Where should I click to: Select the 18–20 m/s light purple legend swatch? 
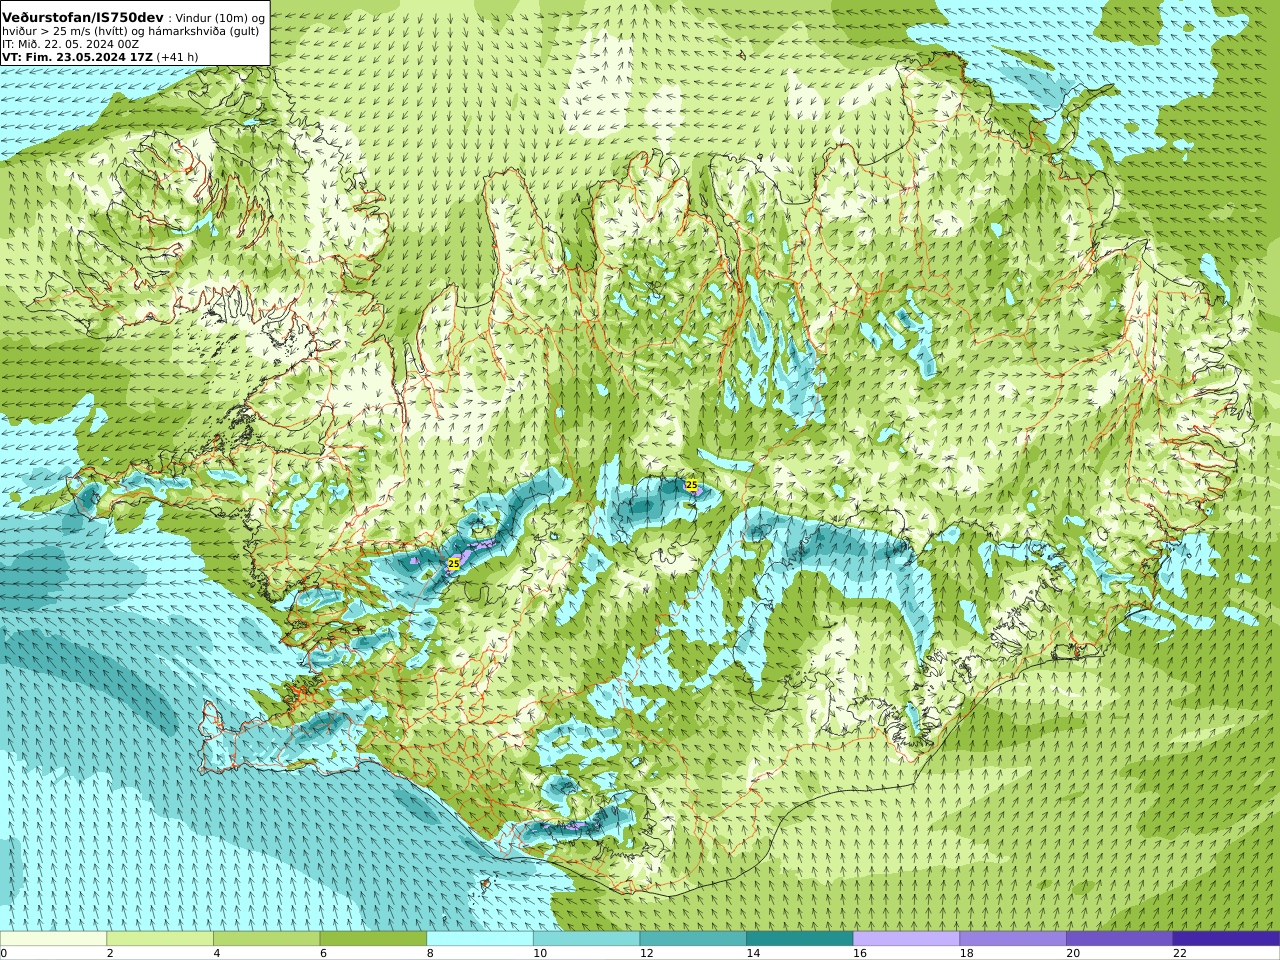pos(1013,939)
